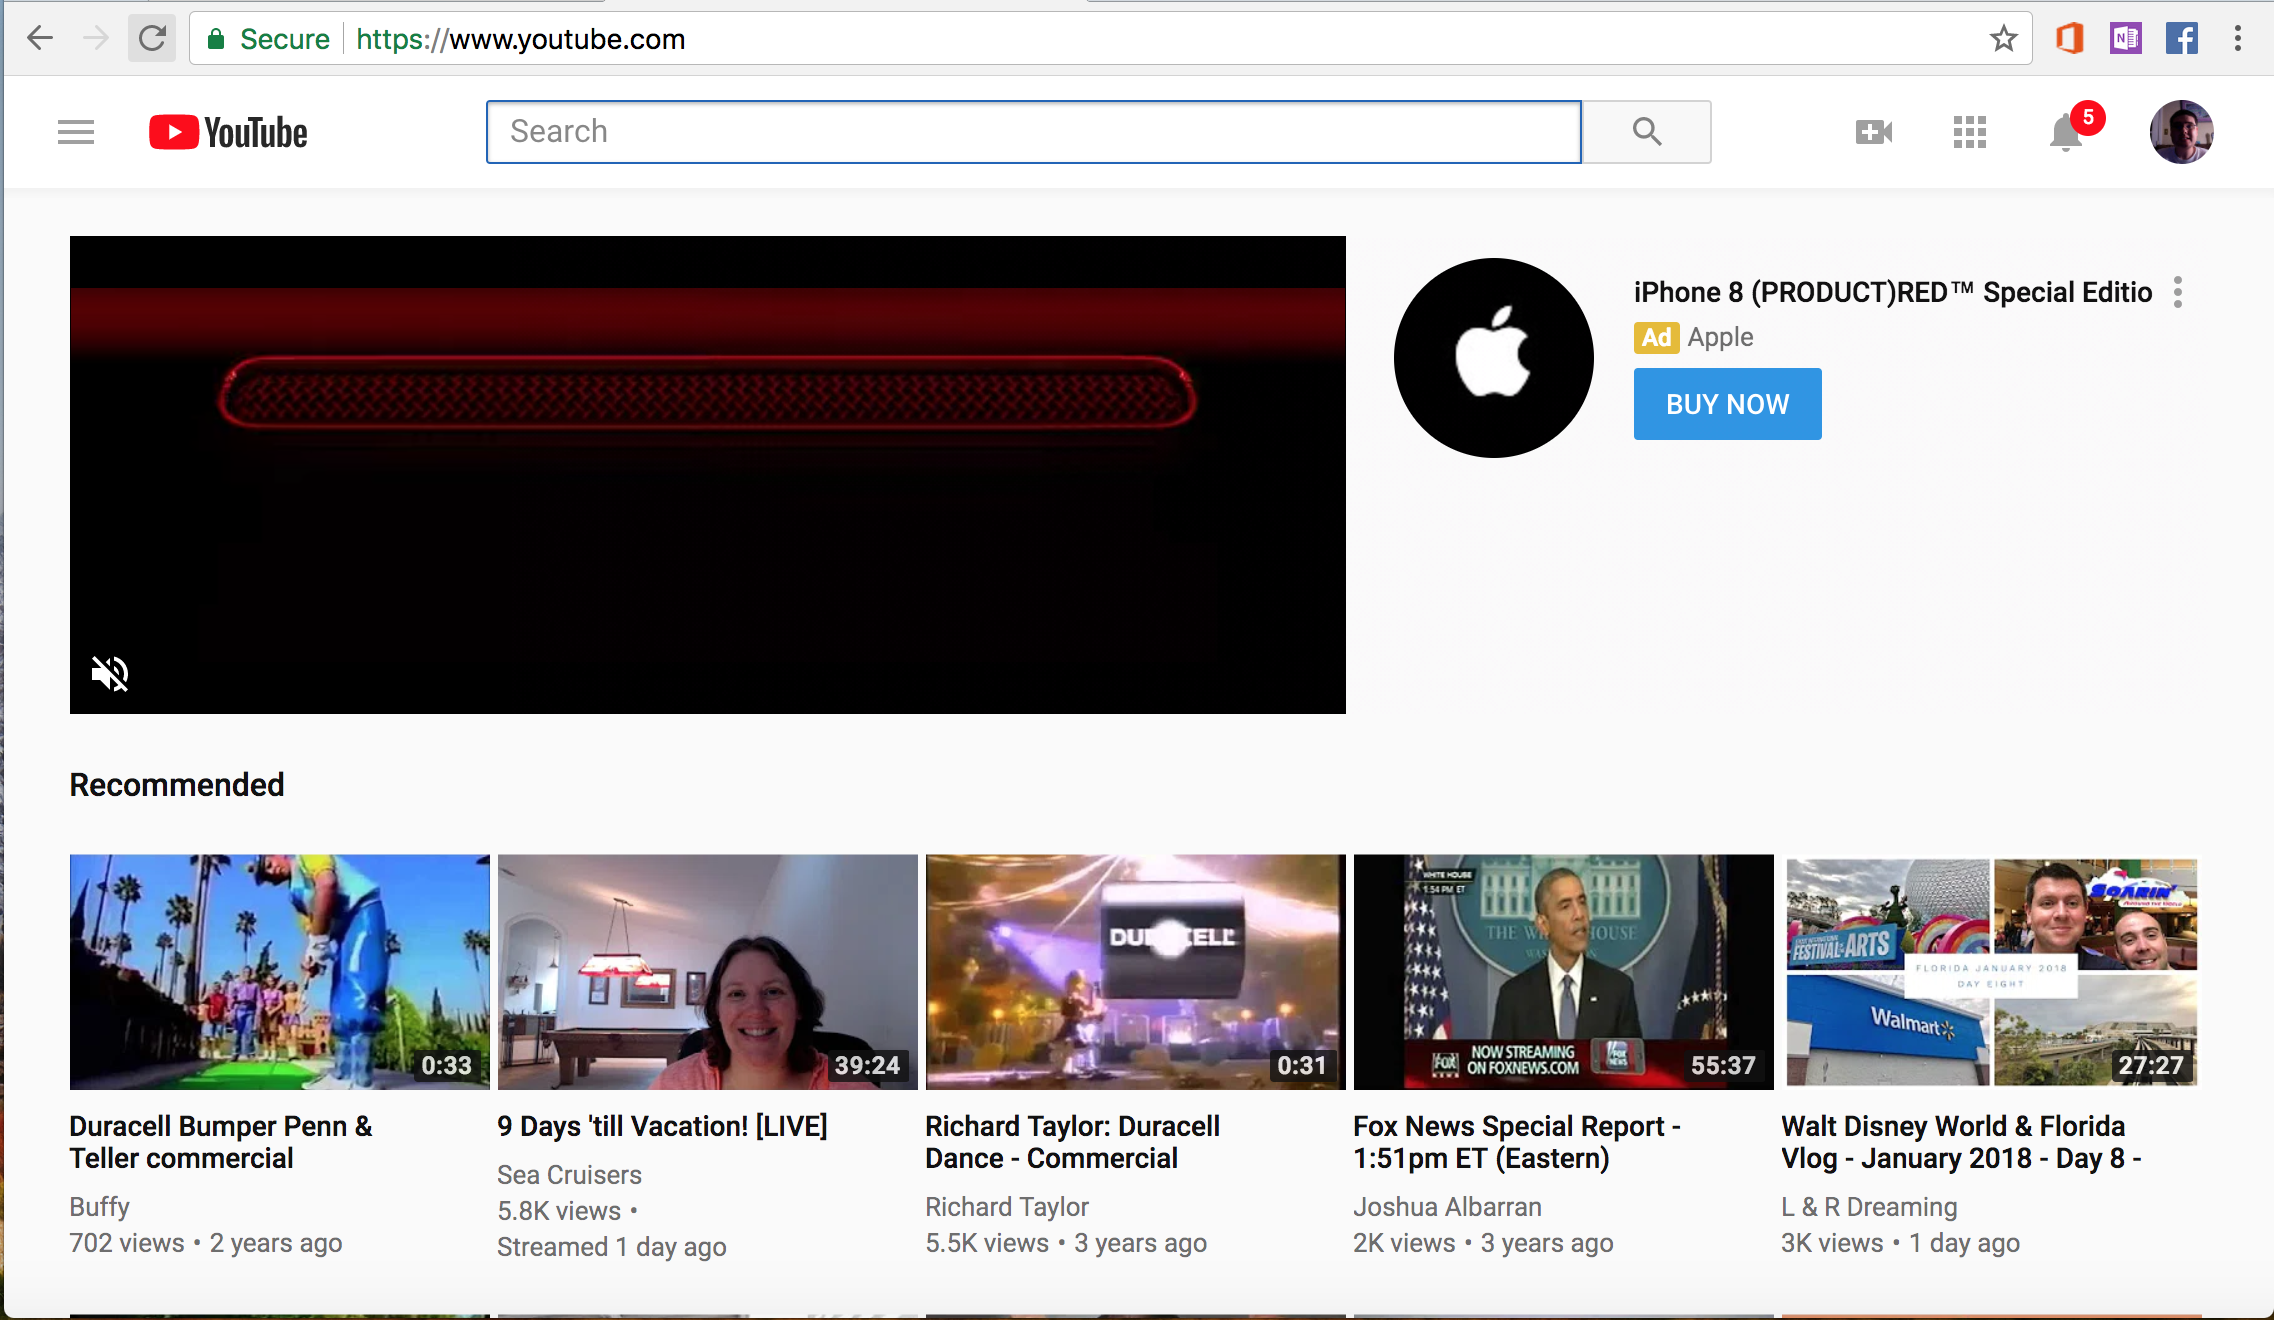Click the browser forward arrow
The height and width of the screenshot is (1320, 2274).
click(96, 39)
